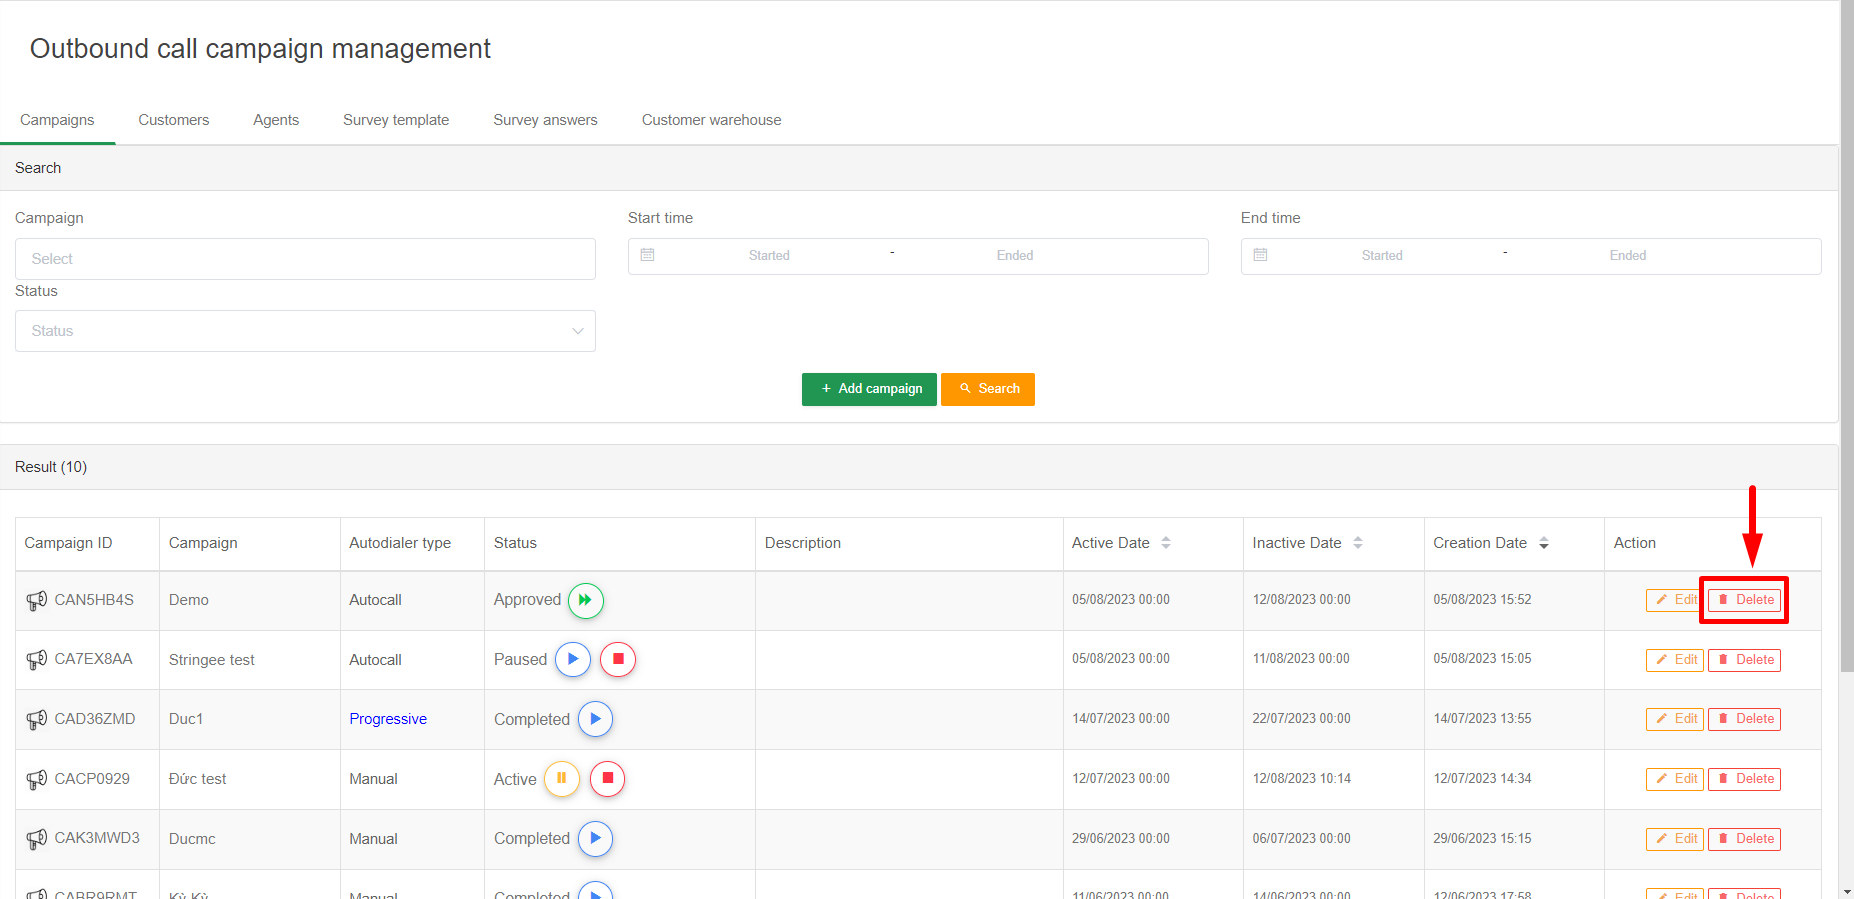Stop the paused Stringee test campaign
Screen dimensions: 1854x899
tap(618, 660)
